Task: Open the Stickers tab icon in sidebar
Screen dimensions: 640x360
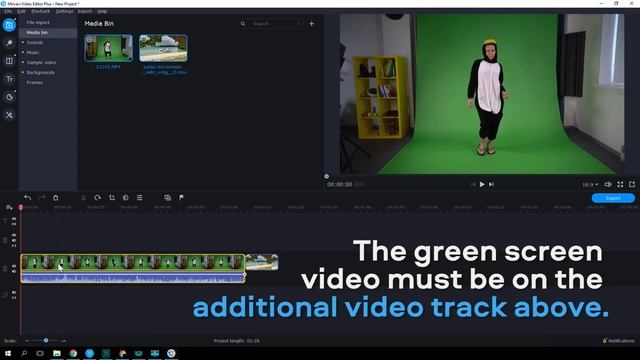Action: pos(9,97)
